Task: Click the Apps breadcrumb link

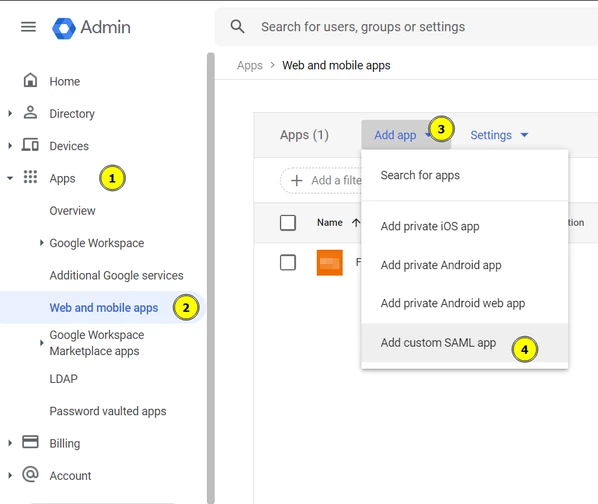Action: (249, 66)
